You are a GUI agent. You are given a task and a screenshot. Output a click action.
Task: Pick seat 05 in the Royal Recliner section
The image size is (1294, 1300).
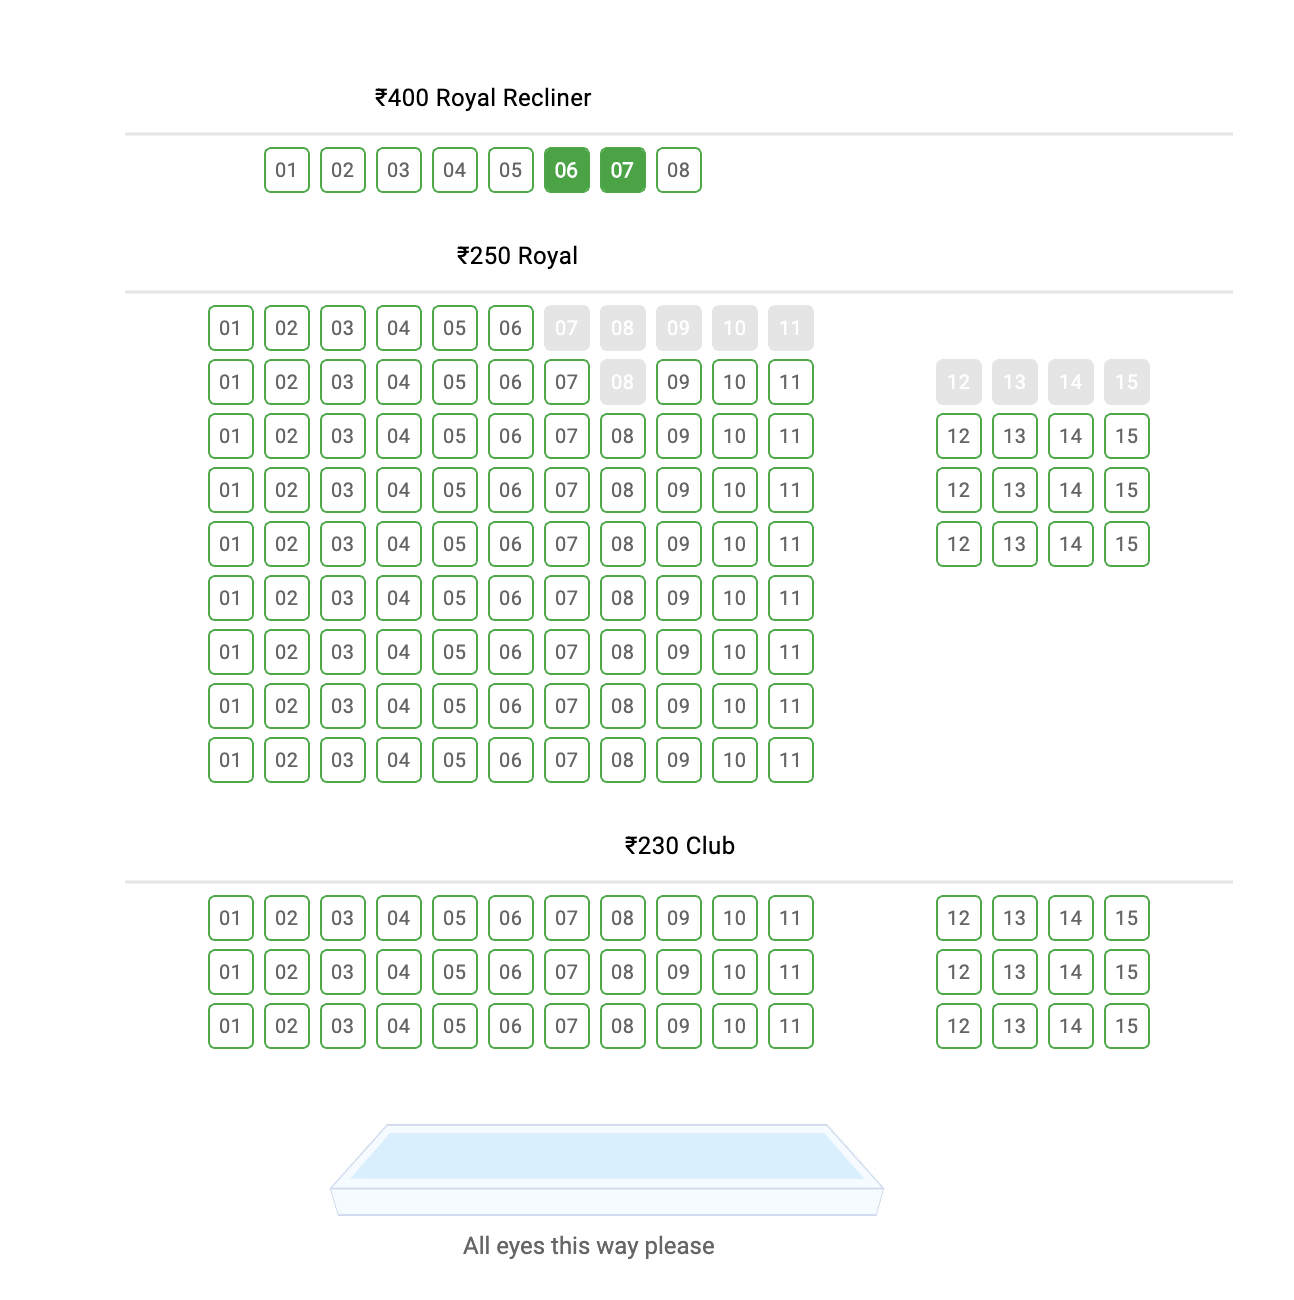510,170
